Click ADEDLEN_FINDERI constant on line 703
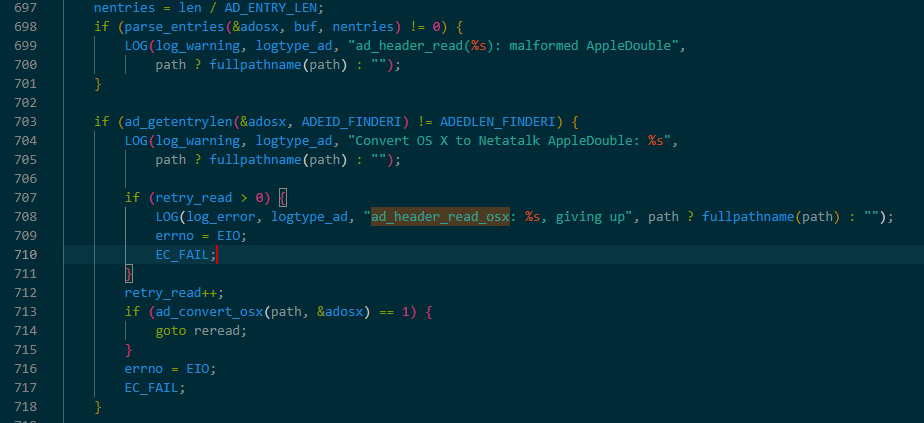The height and width of the screenshot is (423, 924). coord(497,122)
